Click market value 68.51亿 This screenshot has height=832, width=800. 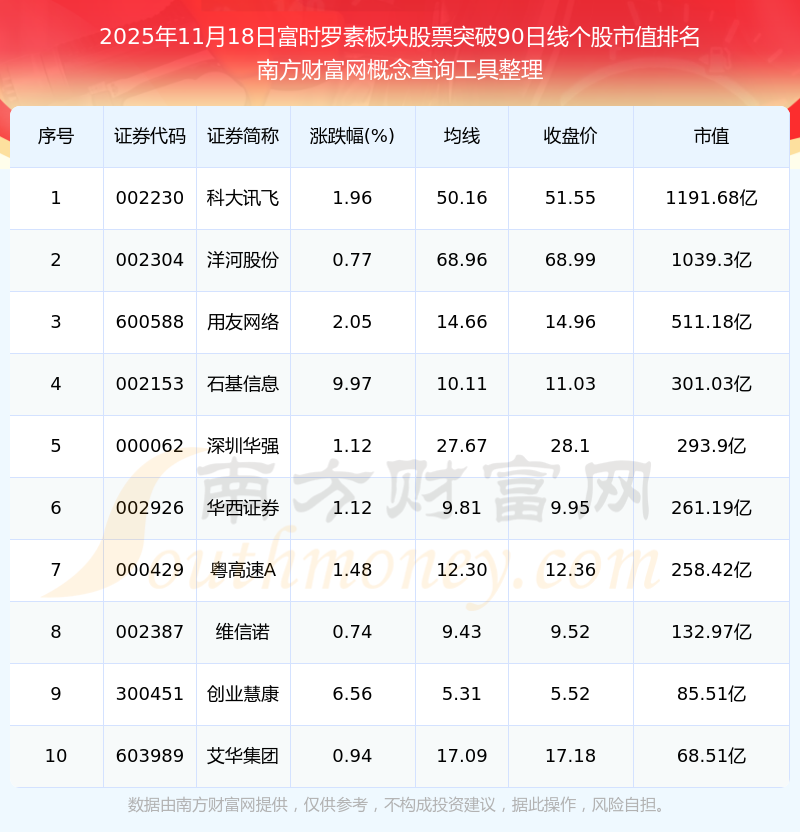click(711, 756)
